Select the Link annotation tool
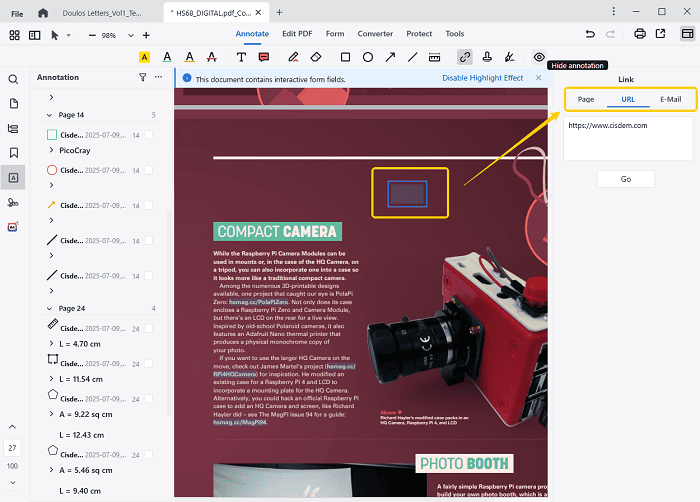Viewport: 700px width, 502px height. pyautogui.click(x=465, y=57)
